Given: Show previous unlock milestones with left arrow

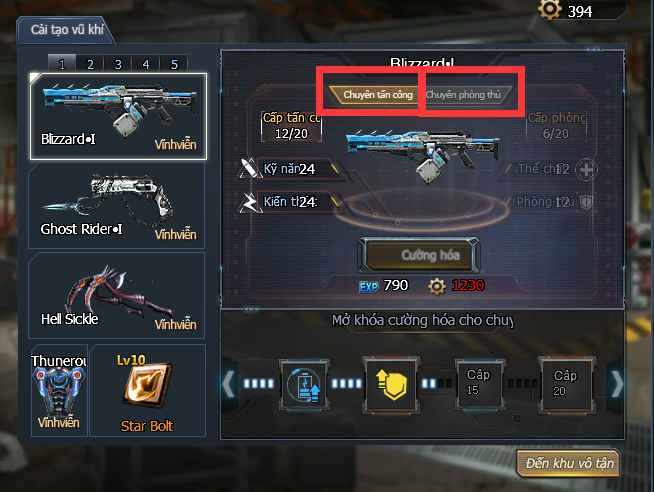Looking at the screenshot, I should coord(228,384).
